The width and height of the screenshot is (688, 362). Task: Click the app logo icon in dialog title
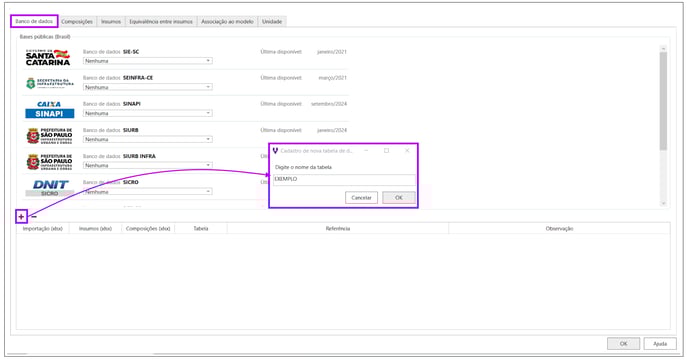tap(275, 151)
